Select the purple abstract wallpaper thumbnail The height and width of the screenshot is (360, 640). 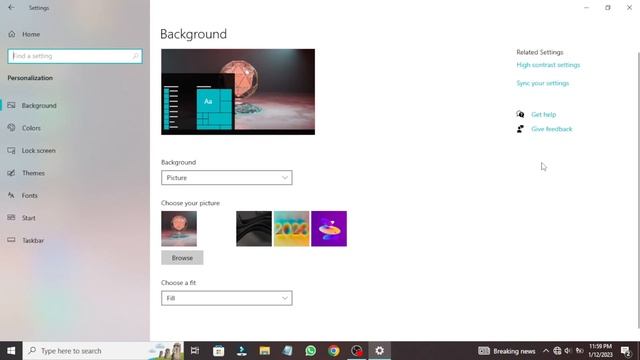(x=329, y=229)
